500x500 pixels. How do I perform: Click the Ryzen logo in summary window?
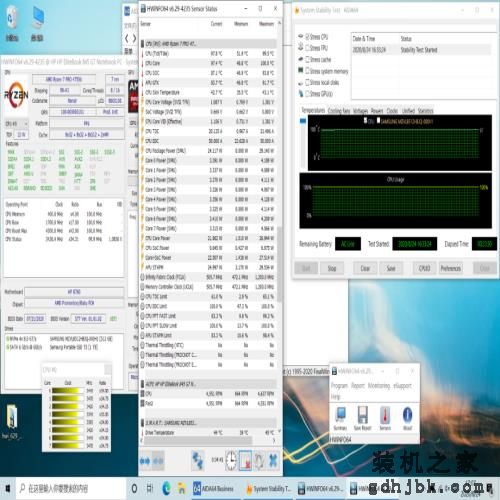[16, 96]
